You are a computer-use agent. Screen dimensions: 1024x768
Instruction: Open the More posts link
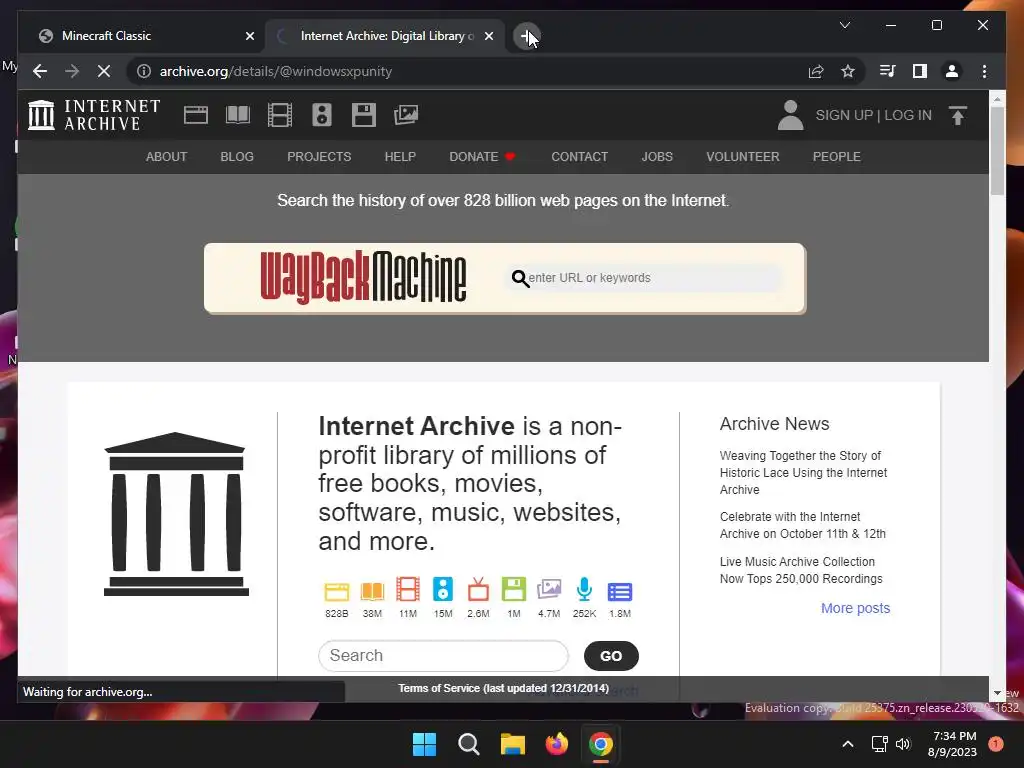856,608
